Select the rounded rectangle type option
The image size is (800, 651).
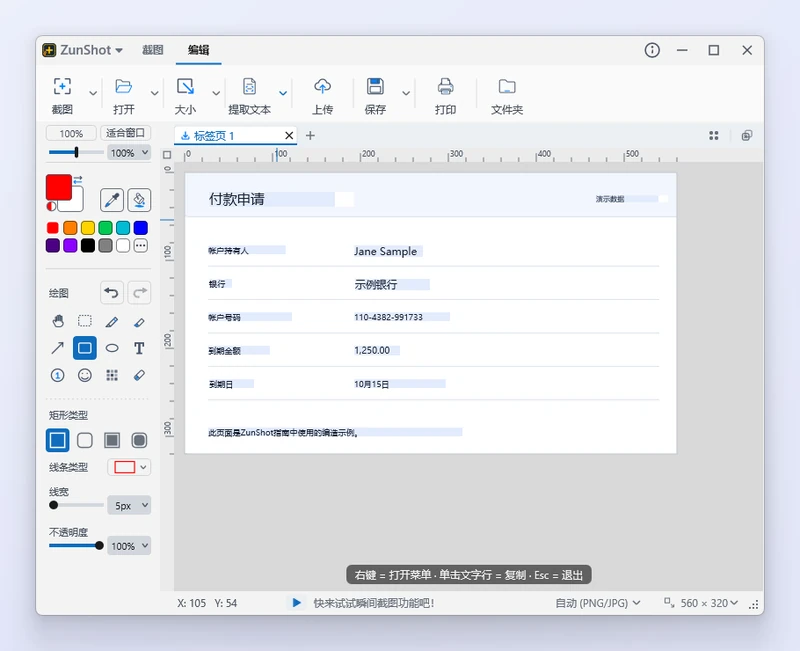click(x=85, y=440)
